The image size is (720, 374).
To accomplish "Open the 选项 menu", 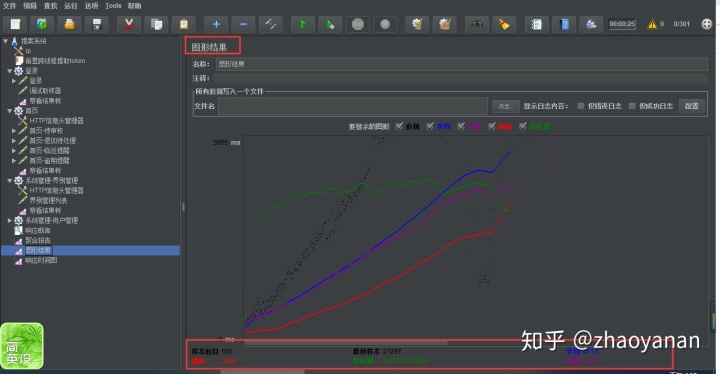I will click(x=91, y=6).
